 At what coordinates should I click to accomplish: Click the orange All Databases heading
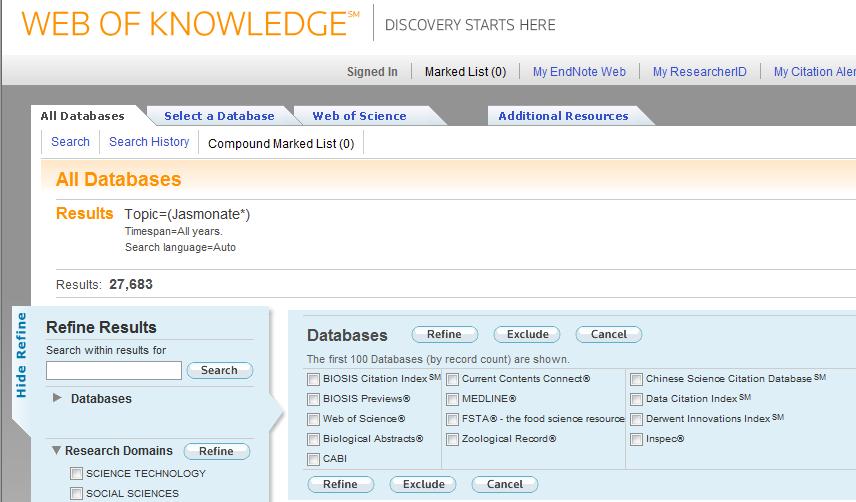tap(118, 180)
